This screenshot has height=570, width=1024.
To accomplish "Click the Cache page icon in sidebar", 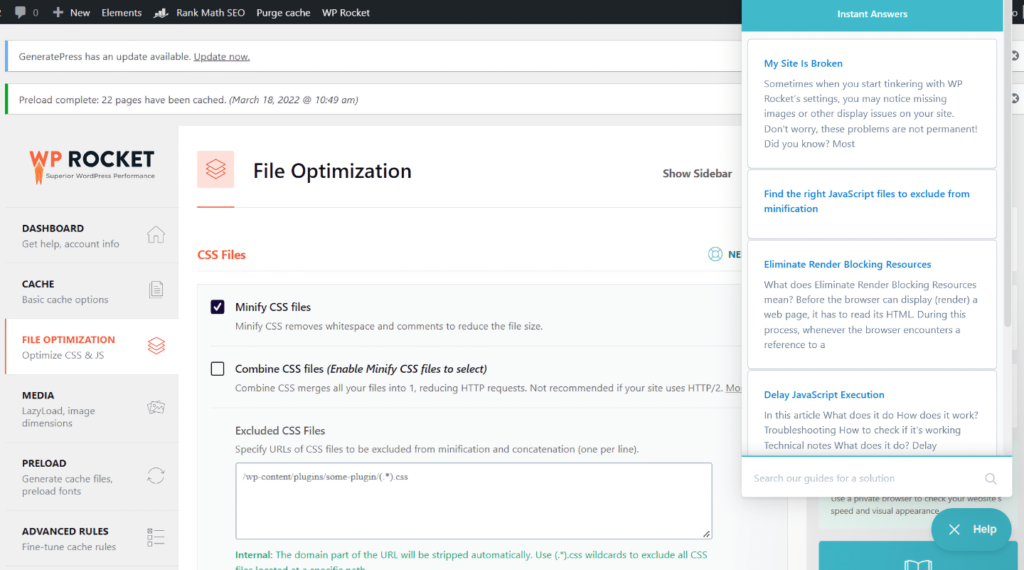I will pyautogui.click(x=156, y=290).
